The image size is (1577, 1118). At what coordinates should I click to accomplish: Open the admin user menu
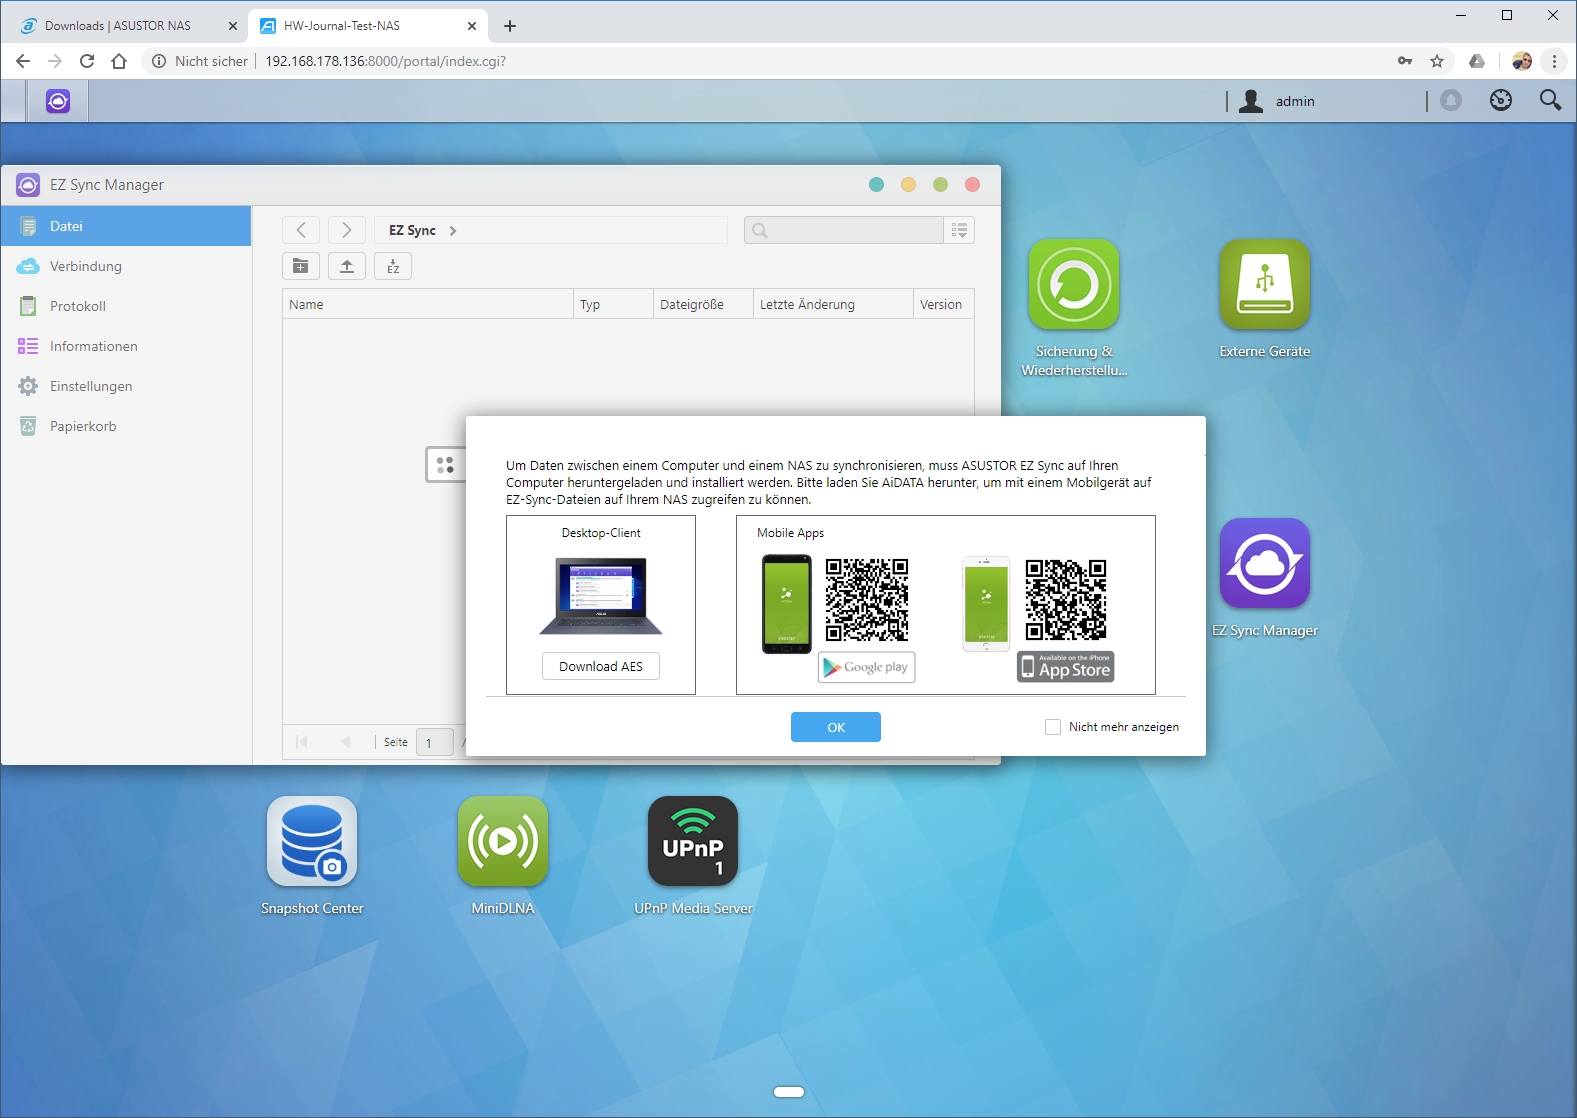[x=1277, y=101]
